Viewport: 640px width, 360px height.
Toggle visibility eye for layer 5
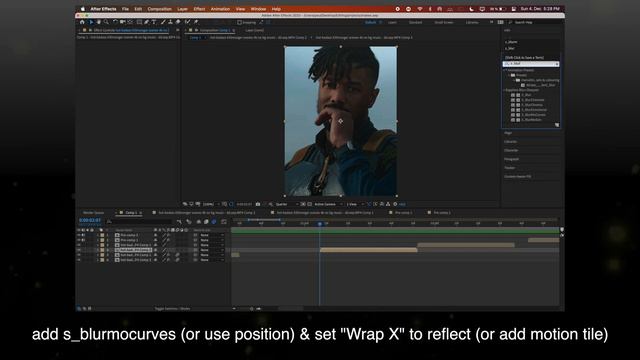tap(79, 255)
